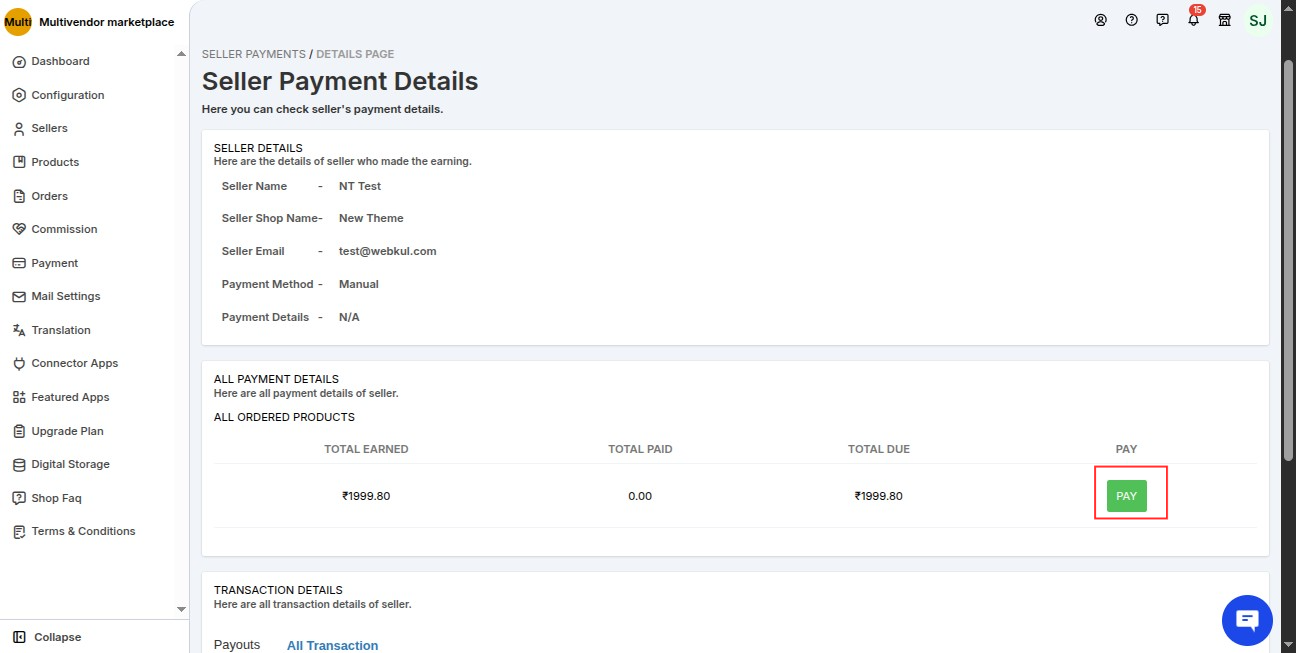This screenshot has height=653, width=1296.
Task: Navigate to Connector Apps
Action: coord(74,363)
